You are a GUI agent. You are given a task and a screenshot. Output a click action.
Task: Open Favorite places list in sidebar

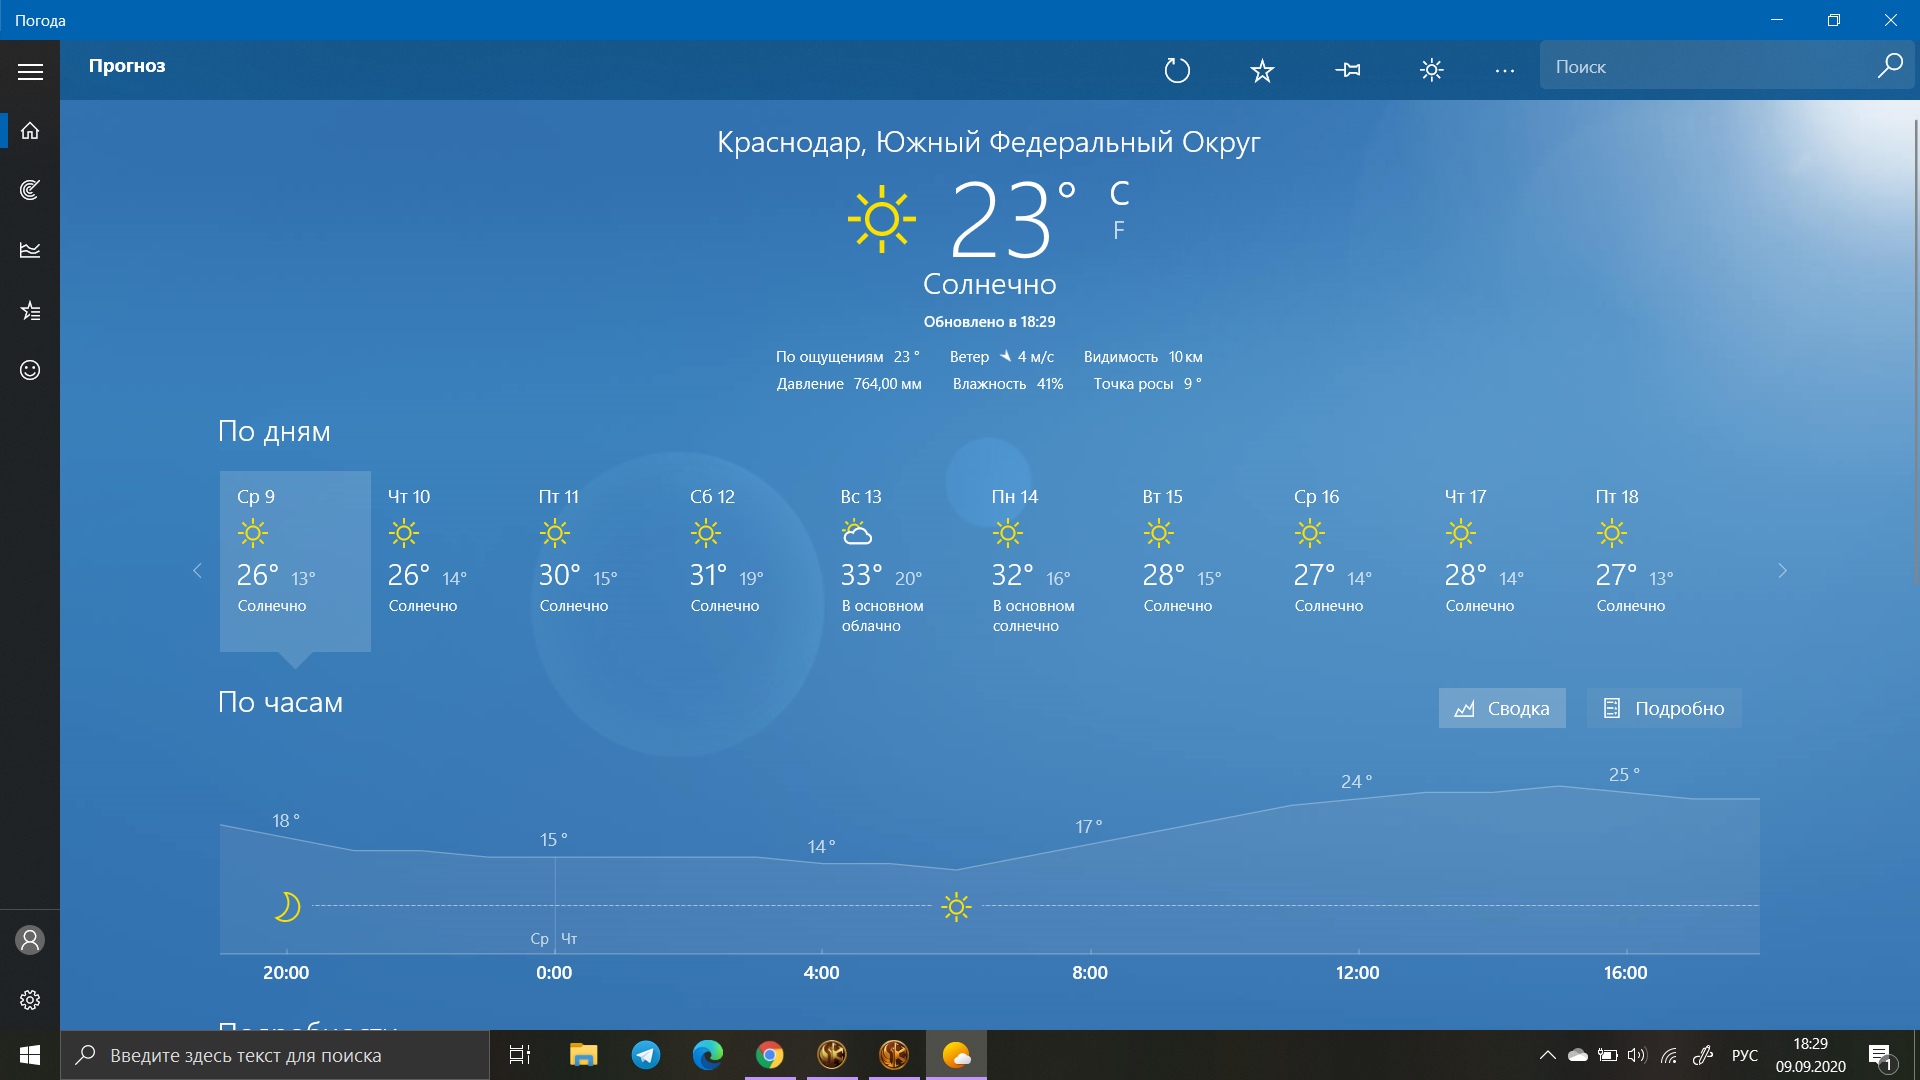pos(30,310)
